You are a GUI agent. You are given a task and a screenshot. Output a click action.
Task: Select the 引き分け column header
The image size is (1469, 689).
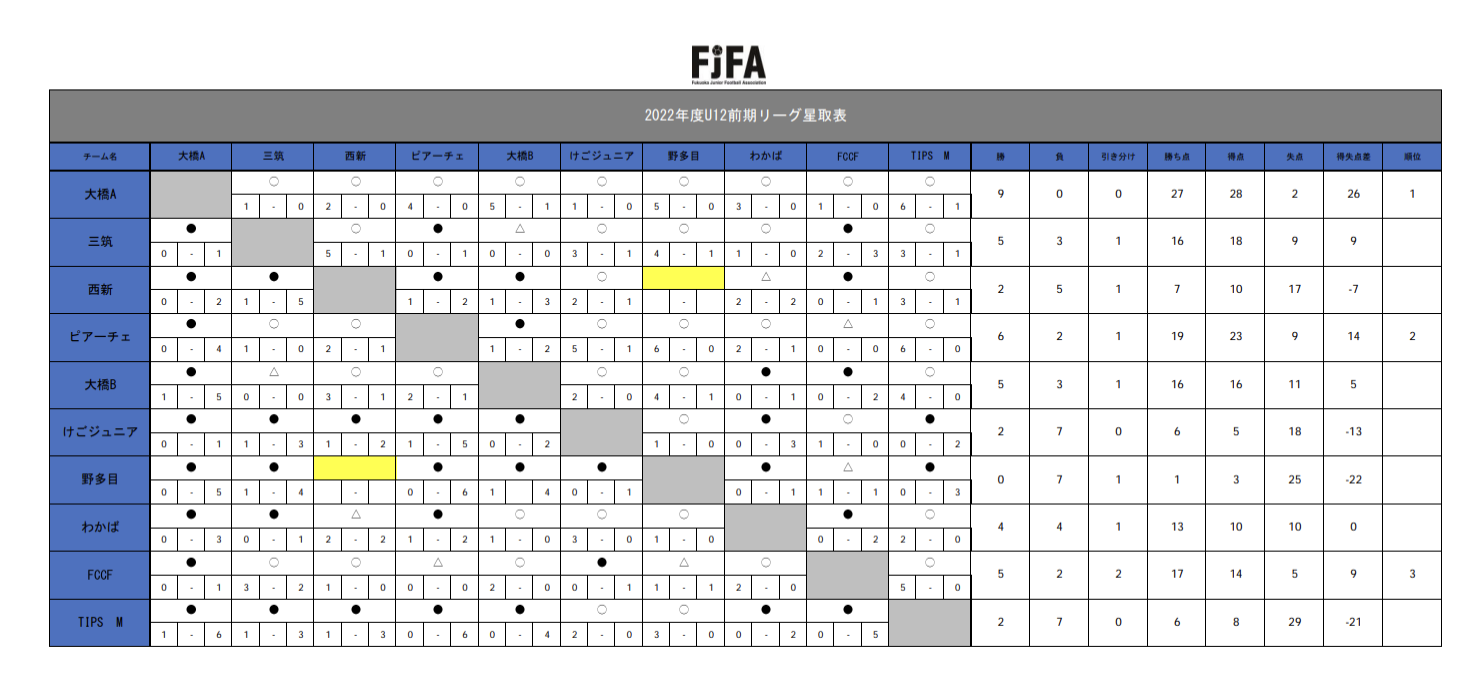coord(1118,157)
